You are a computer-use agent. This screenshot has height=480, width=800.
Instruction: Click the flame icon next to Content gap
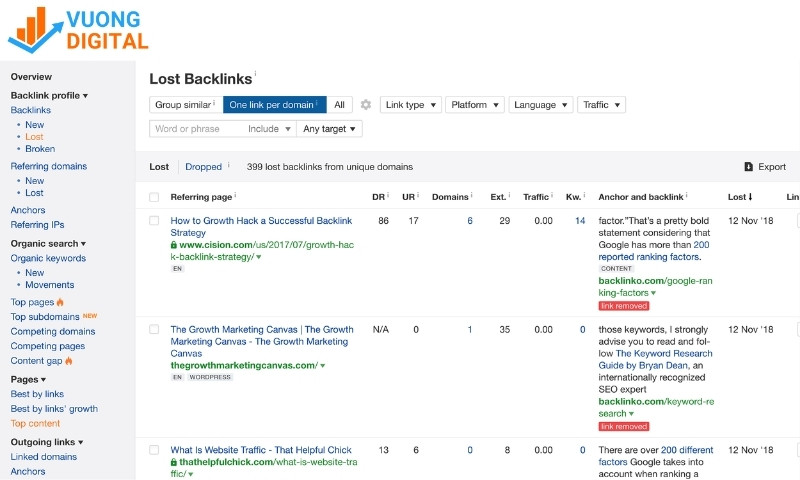[x=69, y=361]
